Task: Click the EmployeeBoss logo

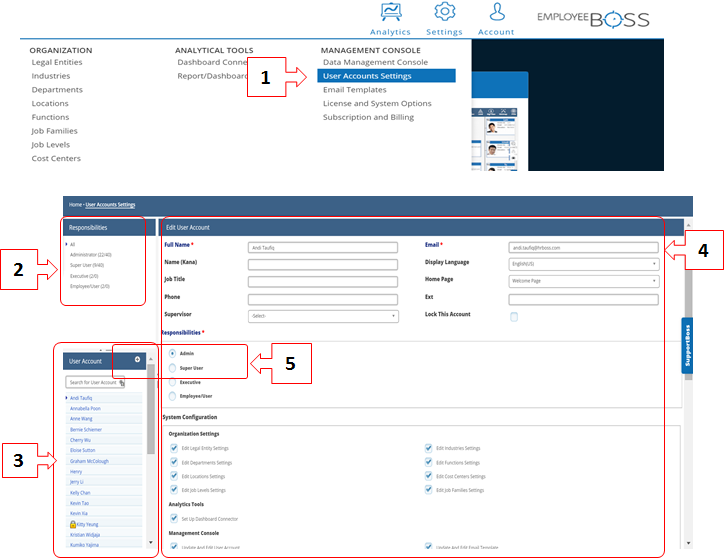Action: pyautogui.click(x=593, y=19)
